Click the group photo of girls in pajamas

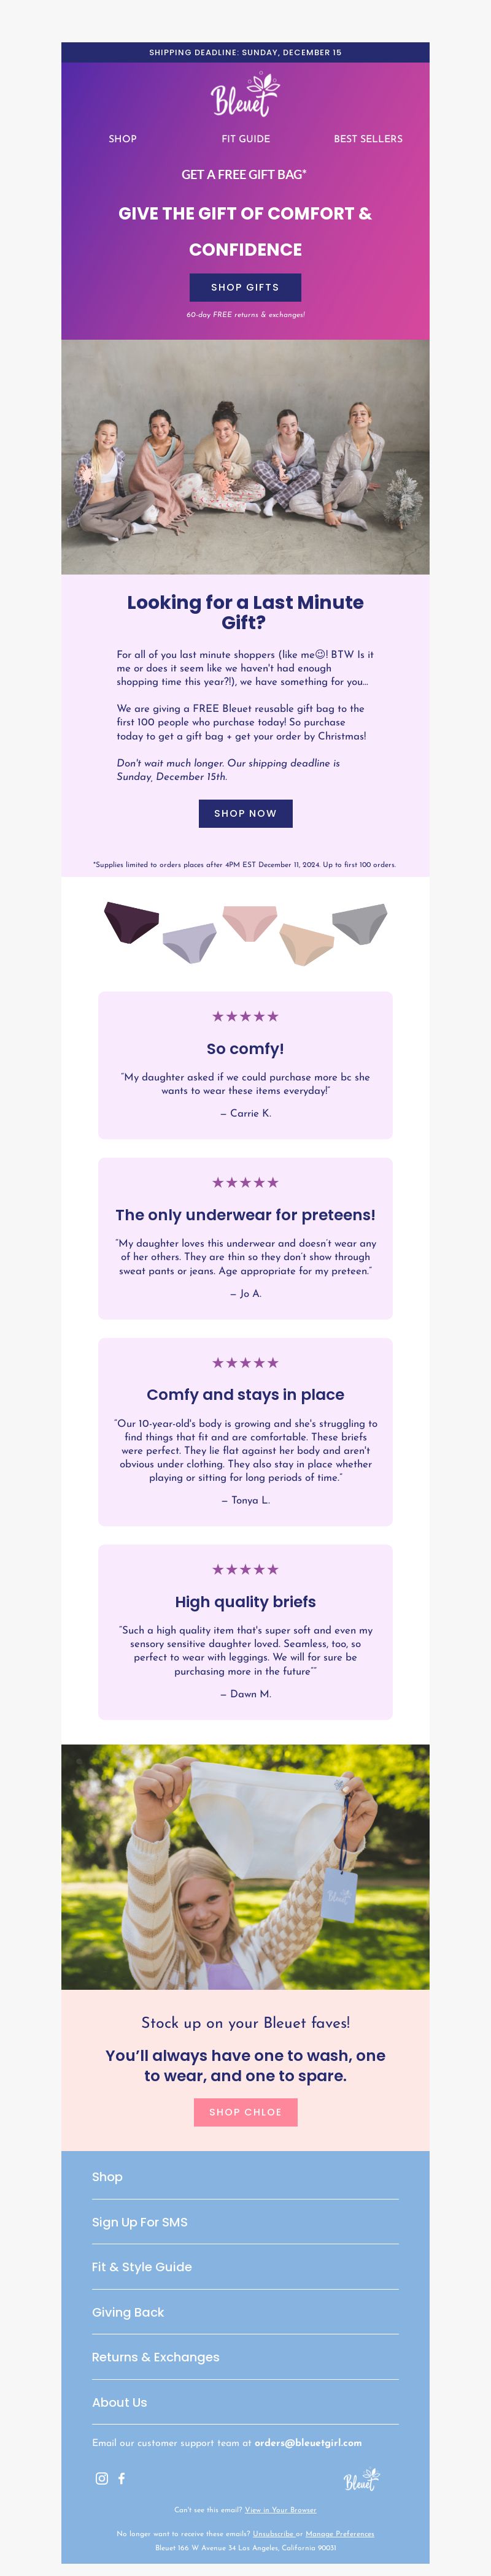[x=245, y=456]
